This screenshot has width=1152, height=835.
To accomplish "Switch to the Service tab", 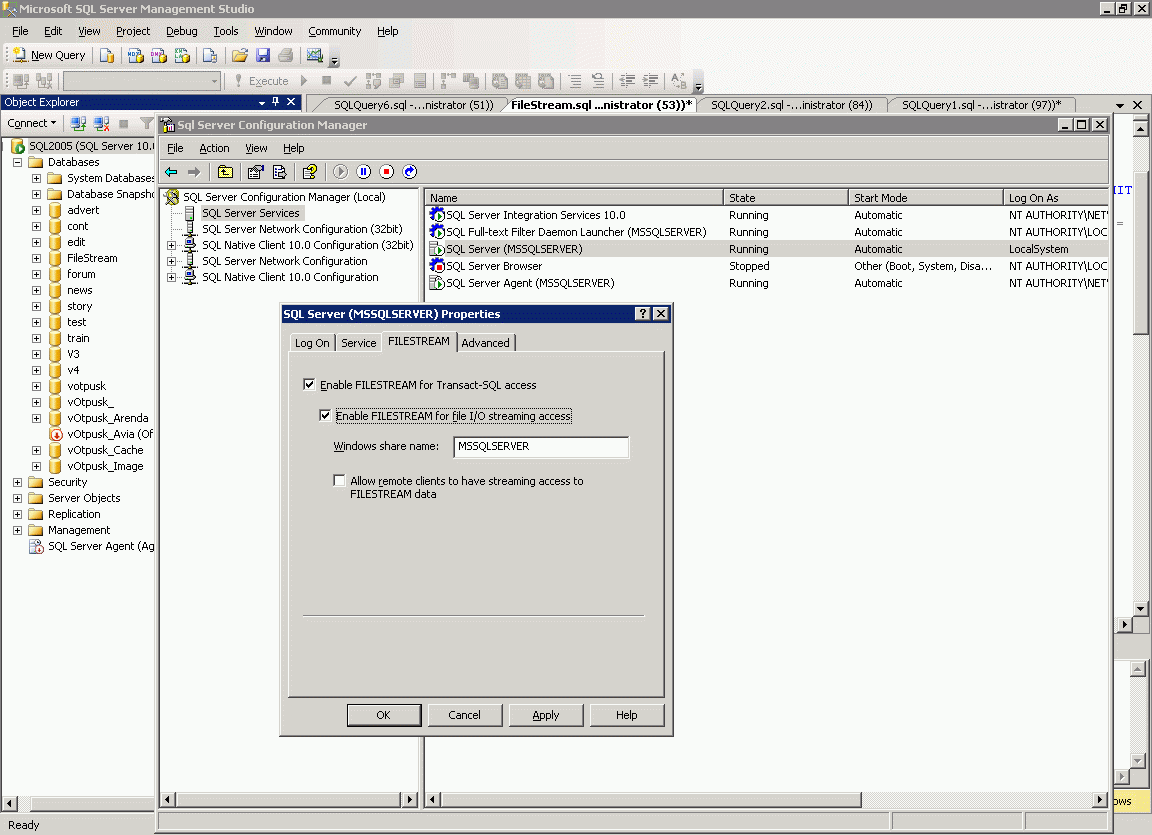I will 359,343.
